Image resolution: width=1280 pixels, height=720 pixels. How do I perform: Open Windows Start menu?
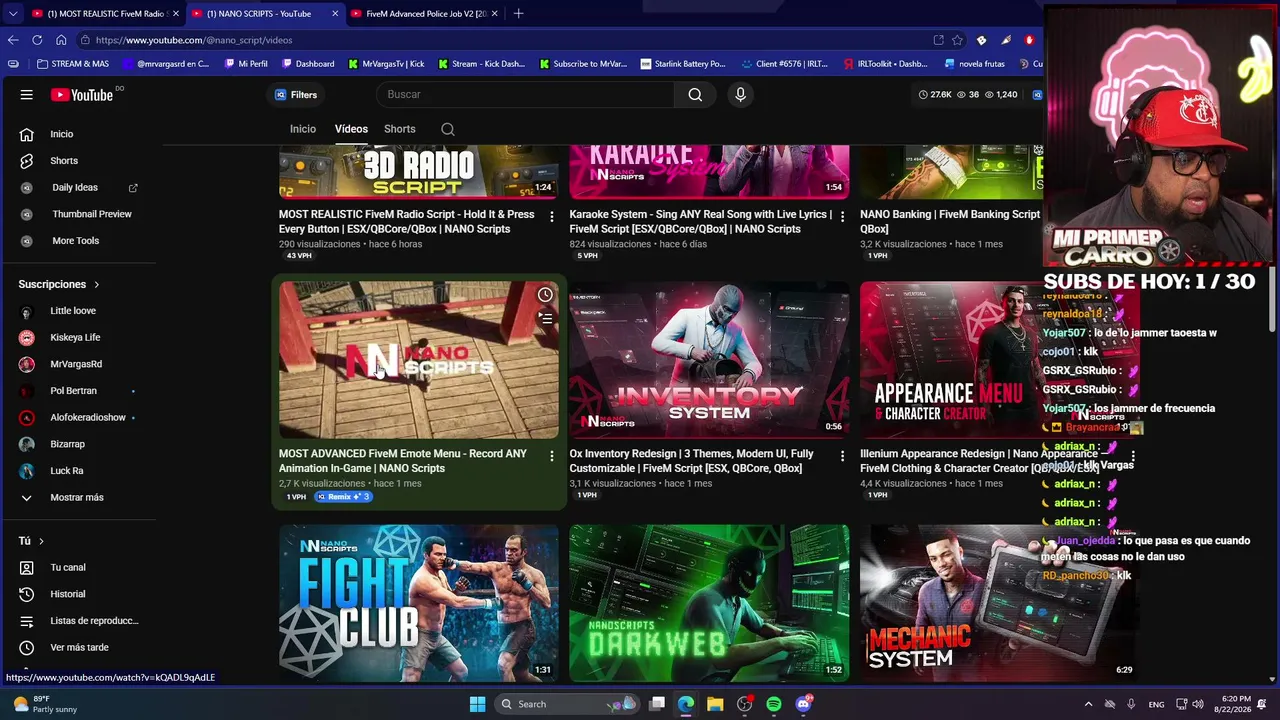click(477, 704)
